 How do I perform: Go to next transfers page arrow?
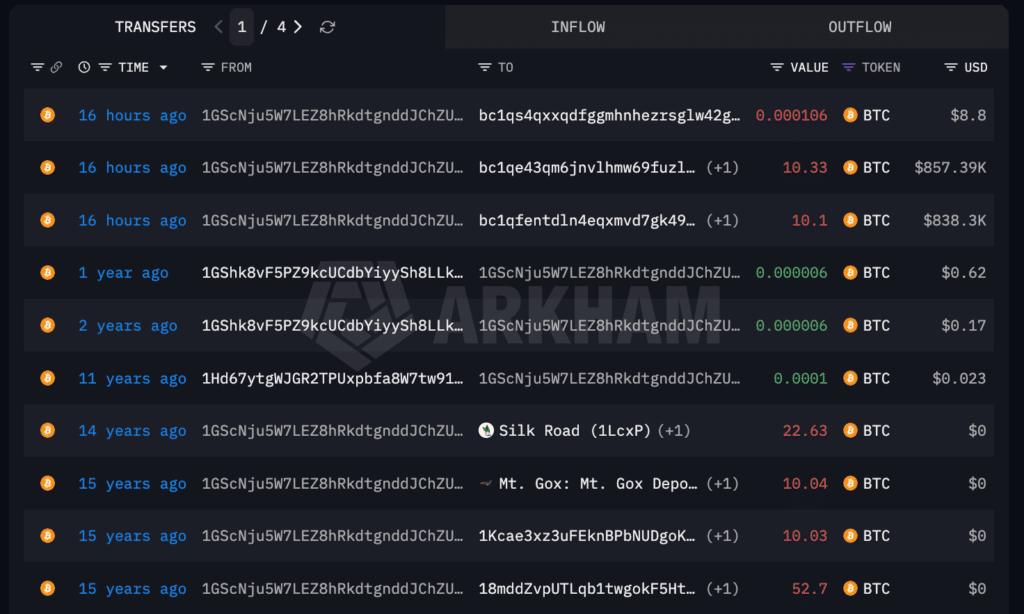click(298, 27)
